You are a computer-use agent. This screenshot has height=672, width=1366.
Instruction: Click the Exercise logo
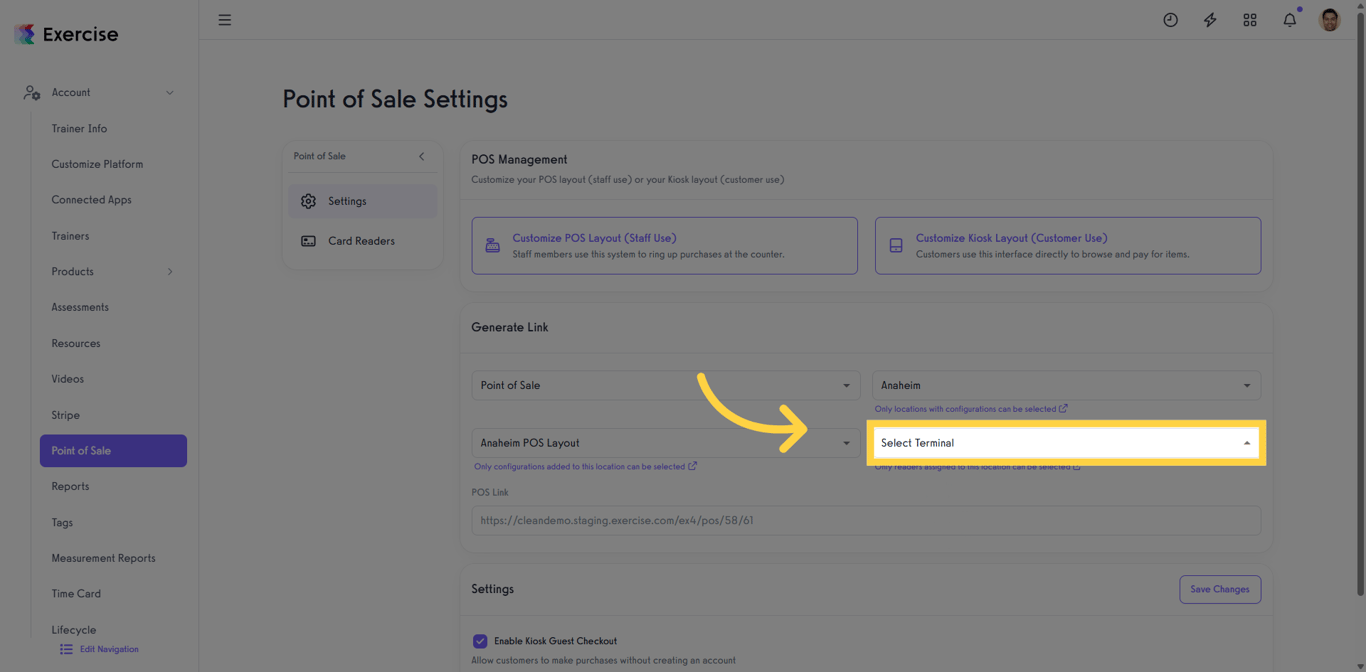click(x=67, y=34)
